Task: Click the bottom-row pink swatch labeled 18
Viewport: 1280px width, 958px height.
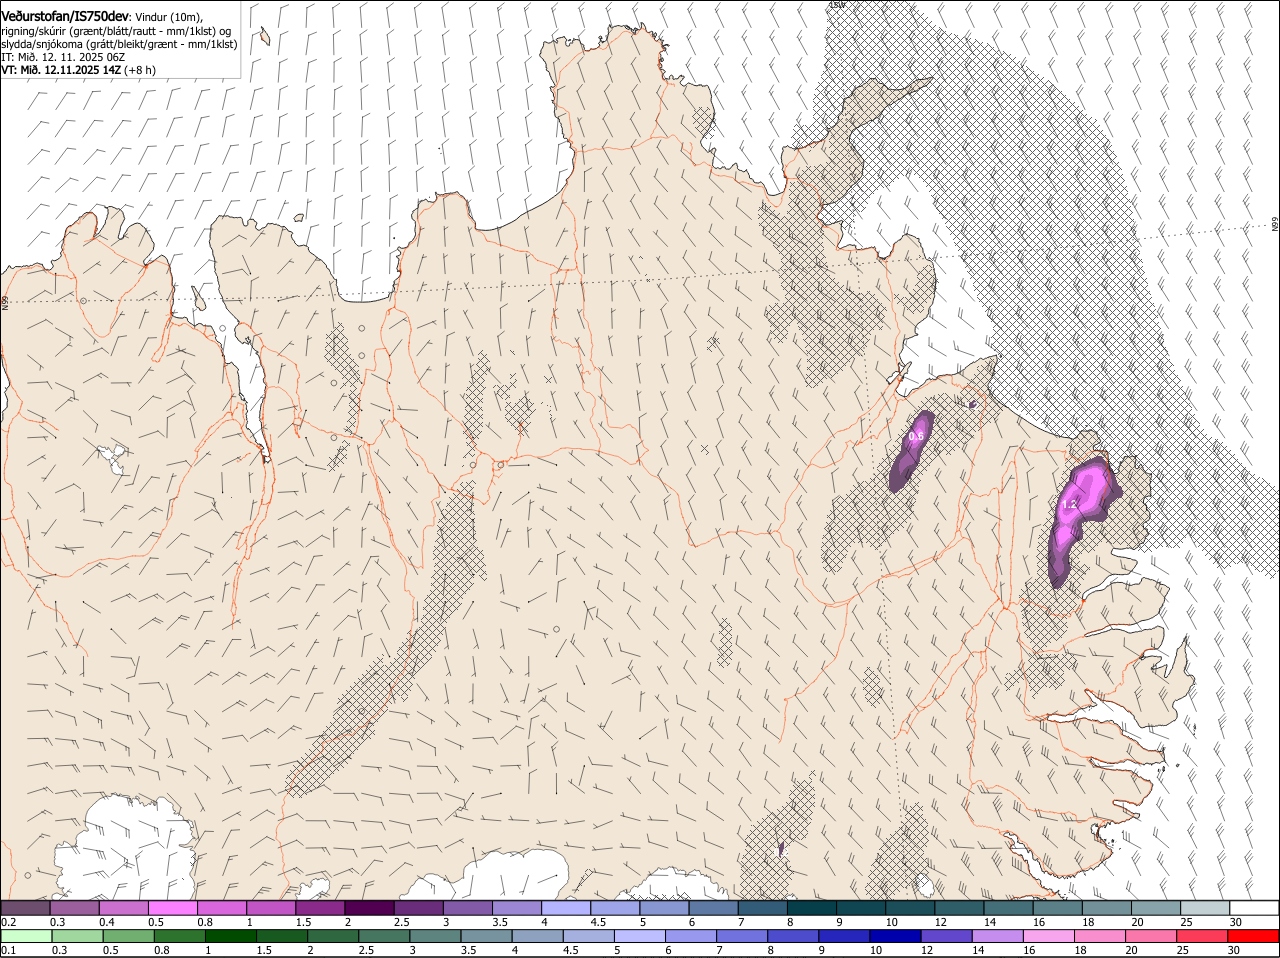Action: pyautogui.click(x=1100, y=936)
